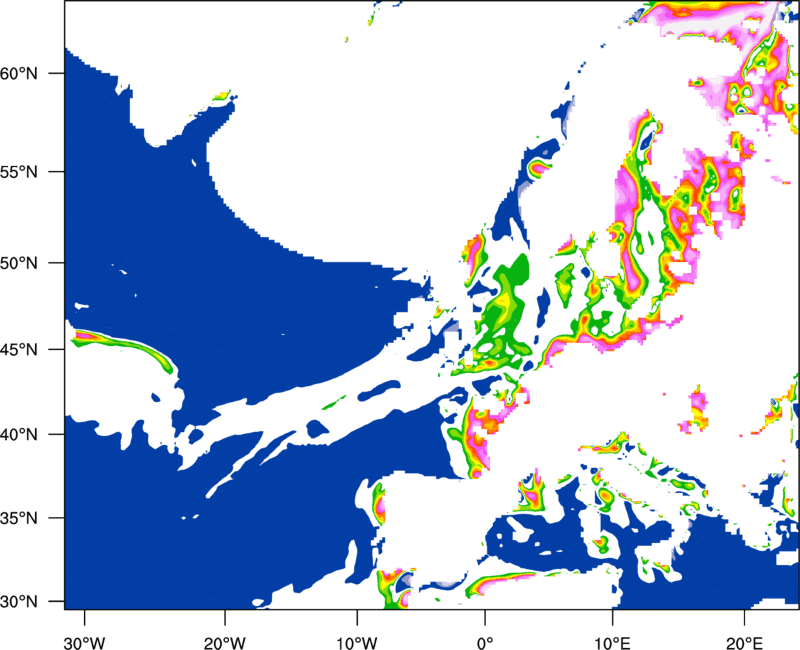Click the 55°N latitude label

19,171
